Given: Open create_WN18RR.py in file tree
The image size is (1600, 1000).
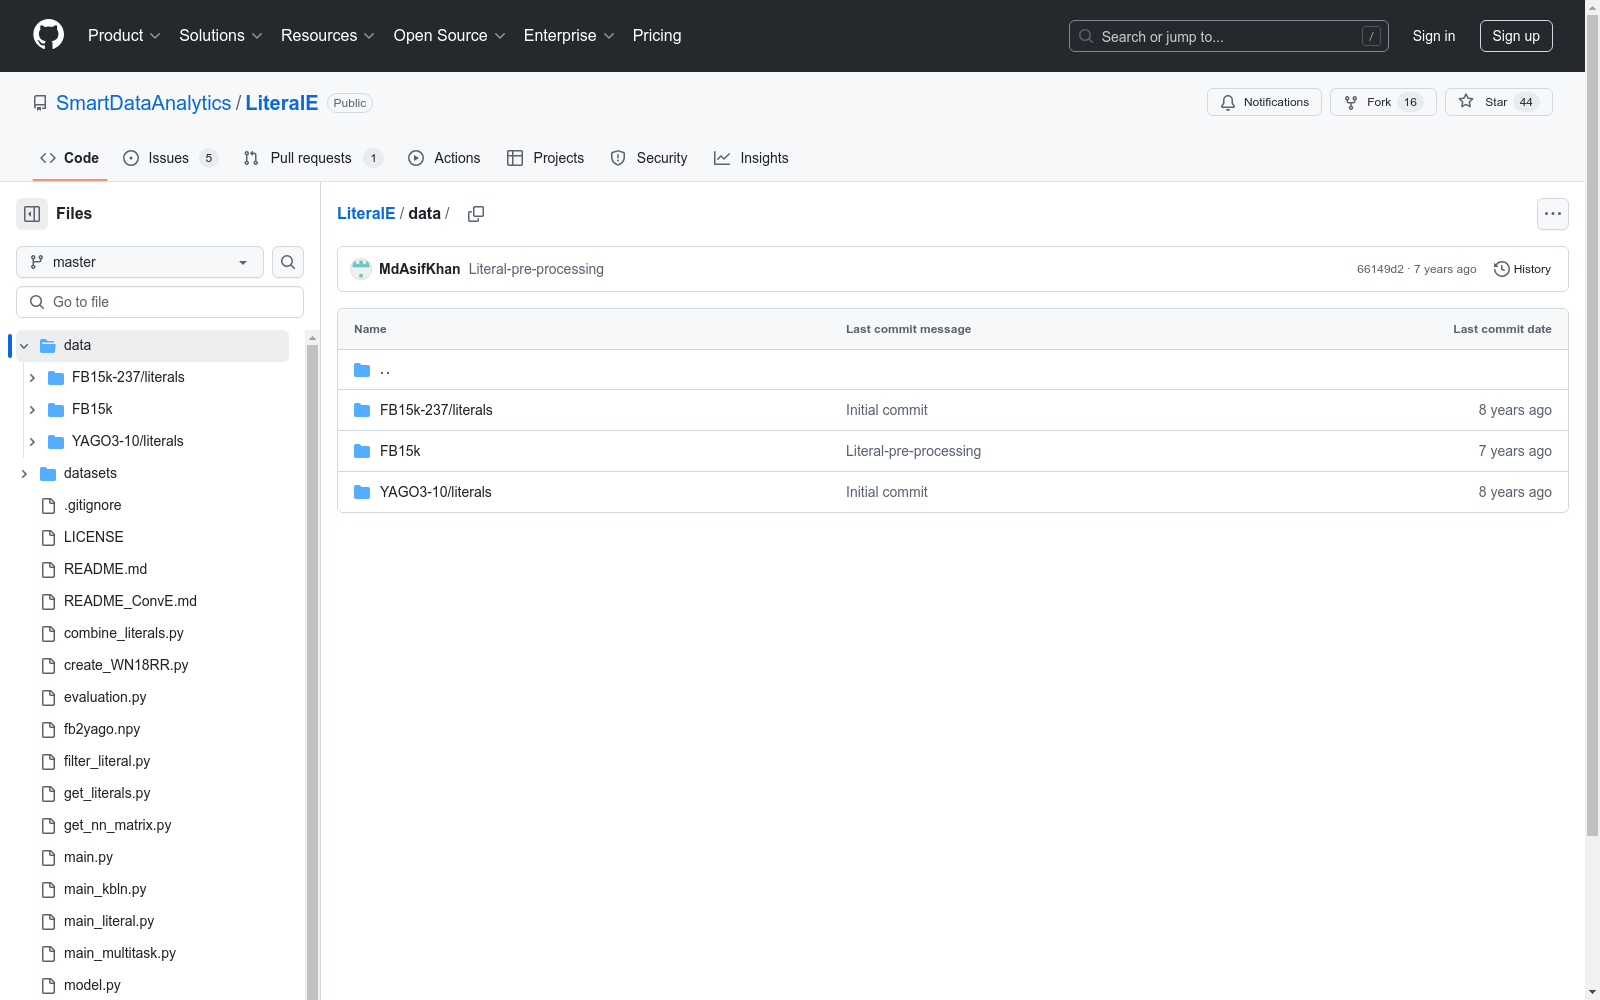Looking at the screenshot, I should point(126,665).
